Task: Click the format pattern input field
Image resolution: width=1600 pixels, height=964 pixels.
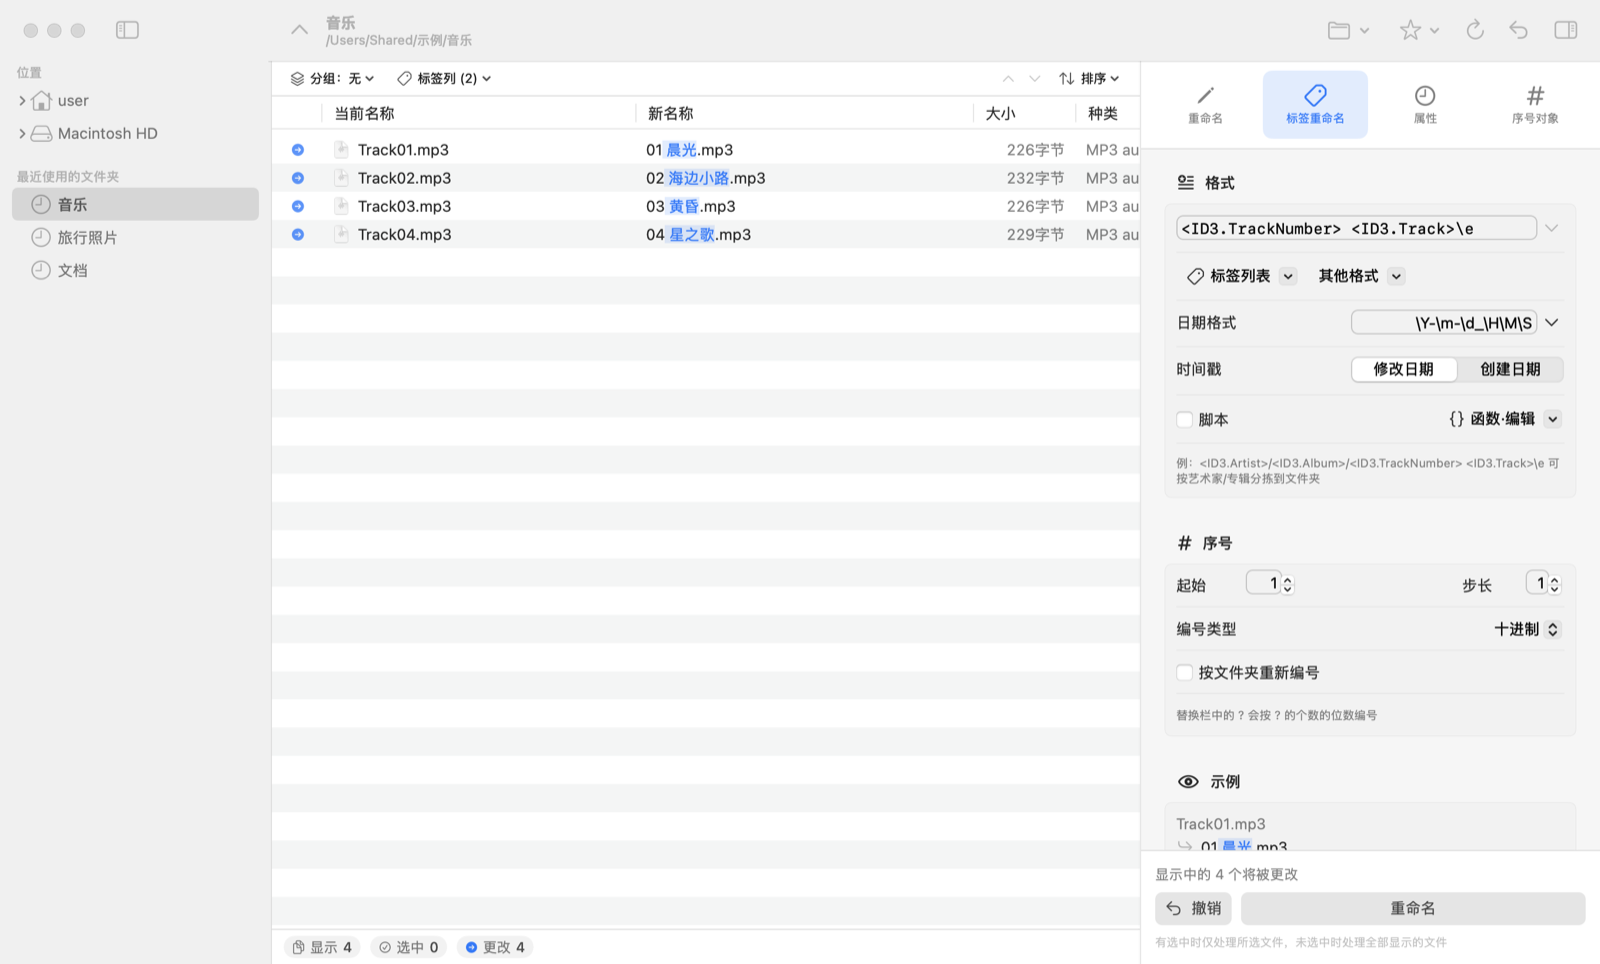Action: 1356,228
